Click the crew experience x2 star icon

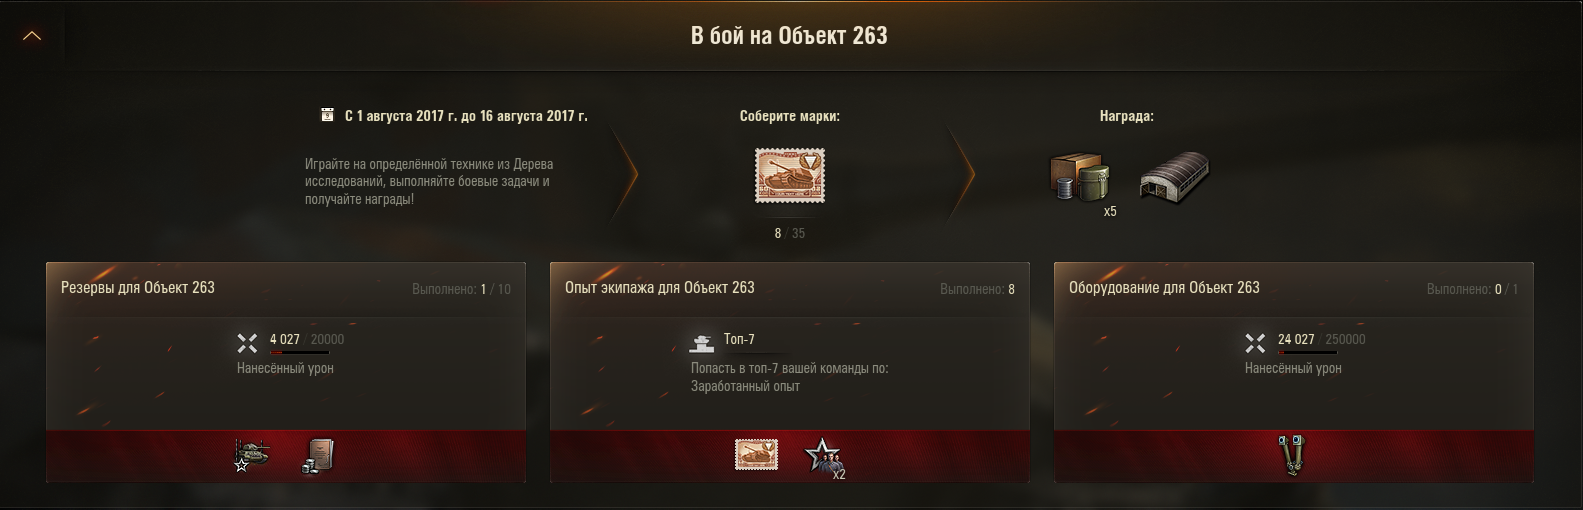coord(824,457)
